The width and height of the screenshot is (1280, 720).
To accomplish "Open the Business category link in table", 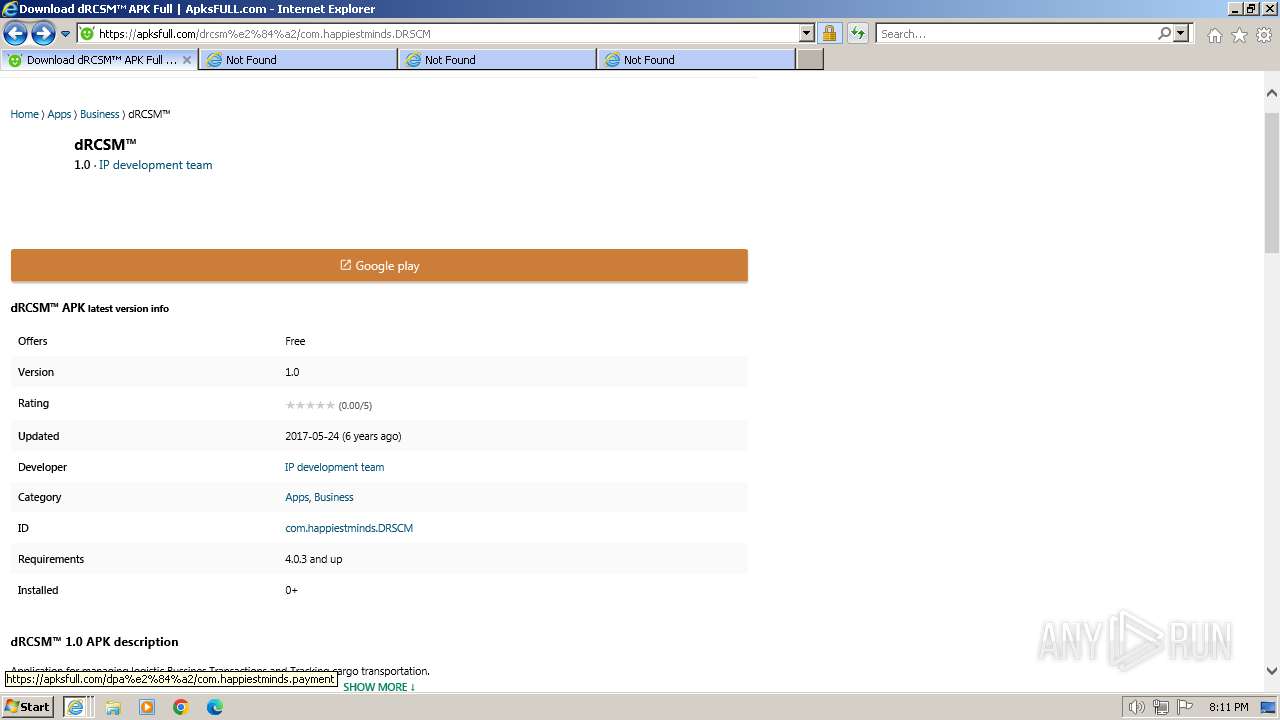I will click(334, 497).
